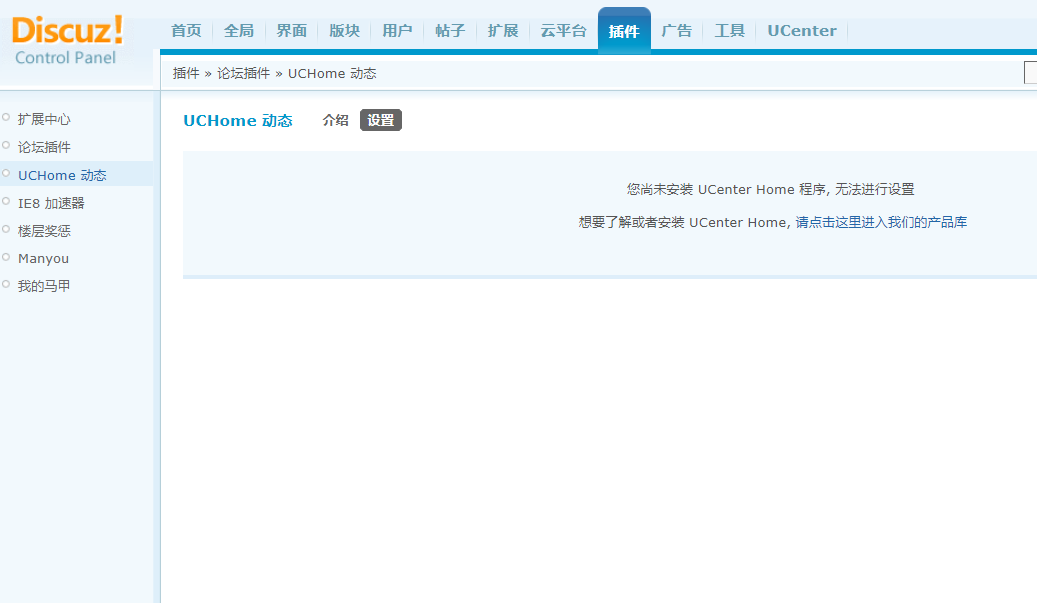The image size is (1037, 603).
Task: Open the UCenter top menu
Action: click(802, 30)
